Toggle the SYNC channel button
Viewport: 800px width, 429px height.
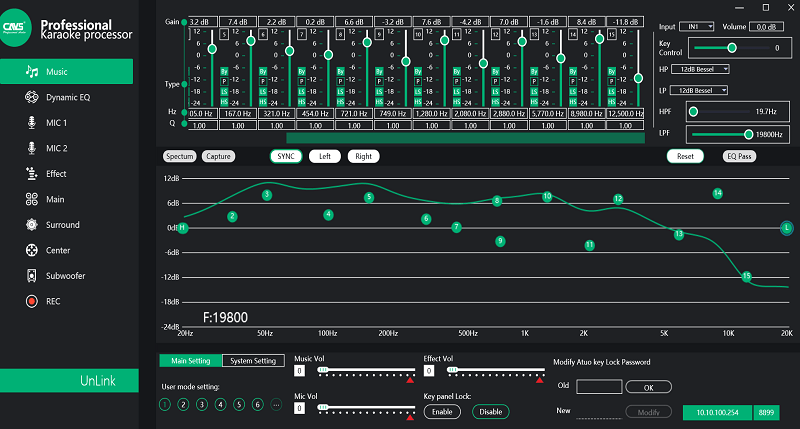click(286, 156)
